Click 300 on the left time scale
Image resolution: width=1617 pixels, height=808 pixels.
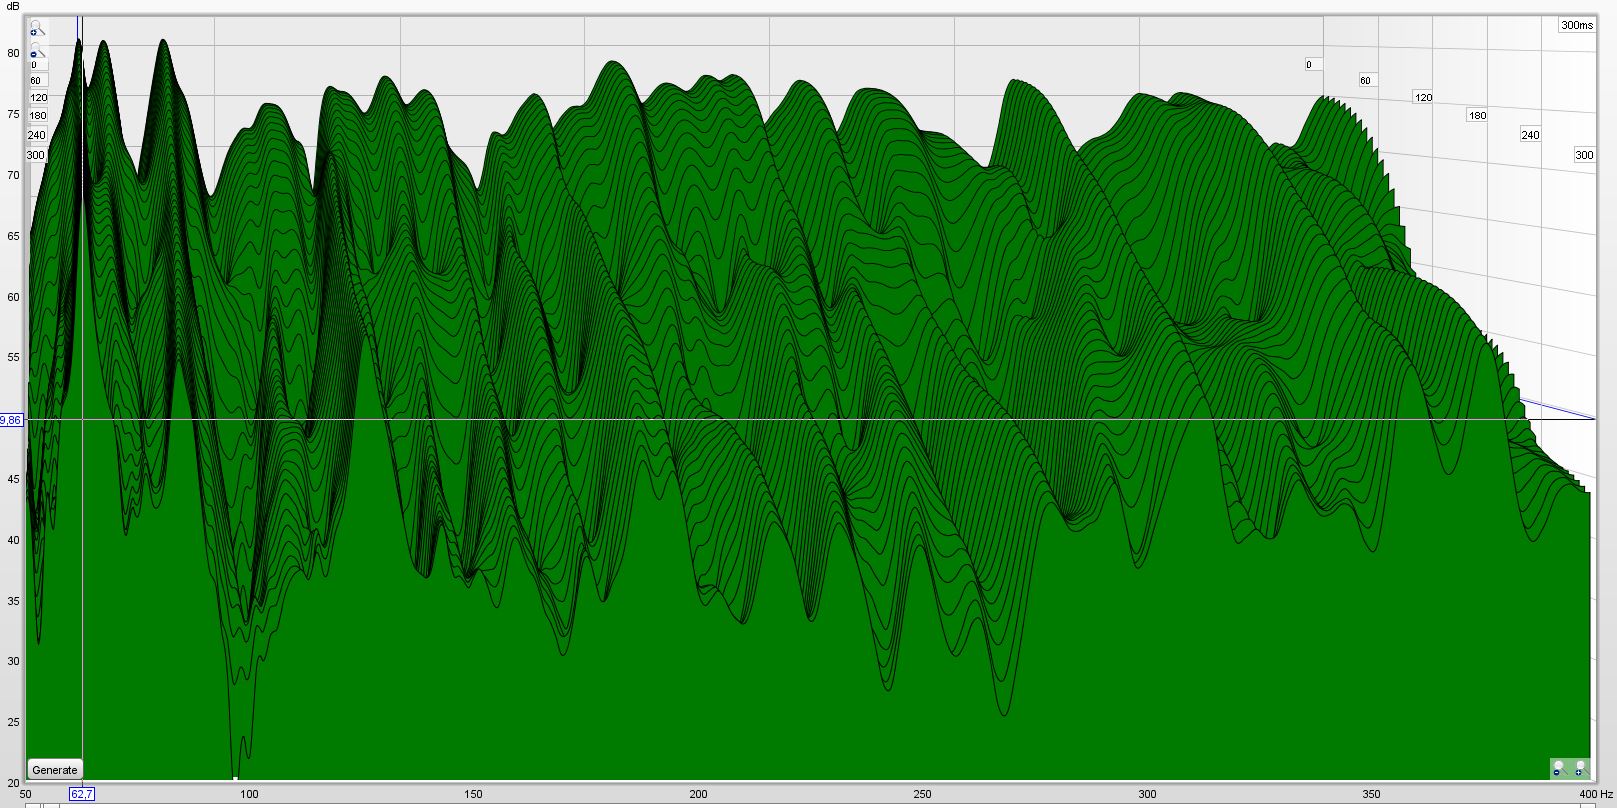tap(36, 156)
